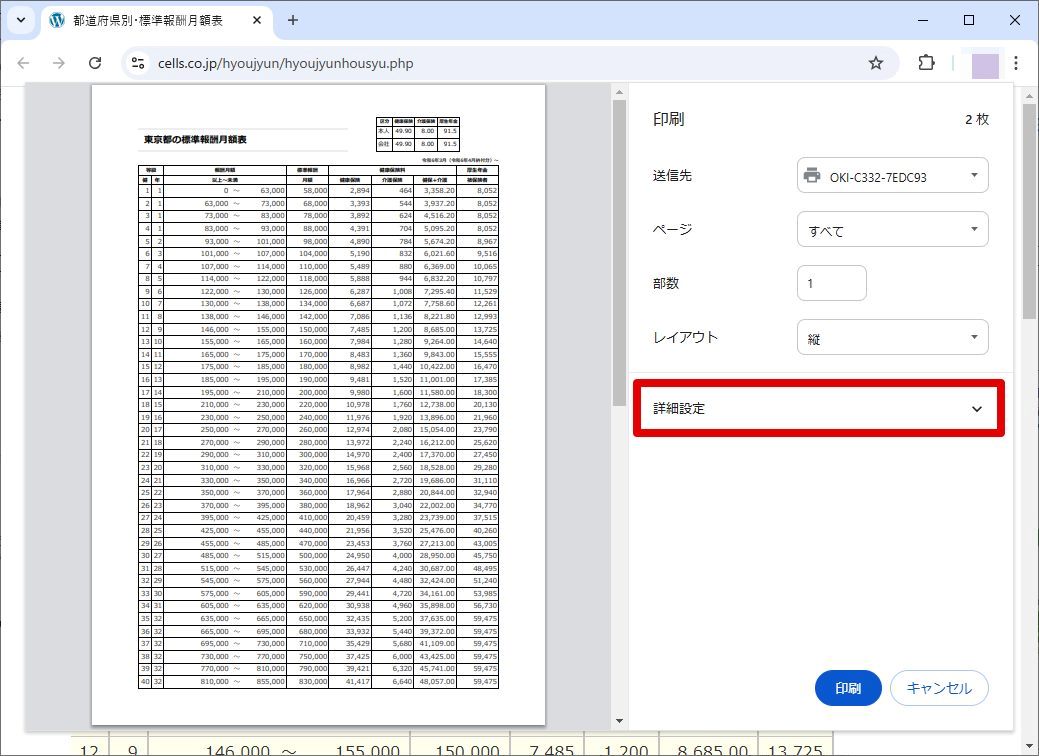Expand the 詳細設定 section
Image resolution: width=1039 pixels, height=756 pixels.
818,408
